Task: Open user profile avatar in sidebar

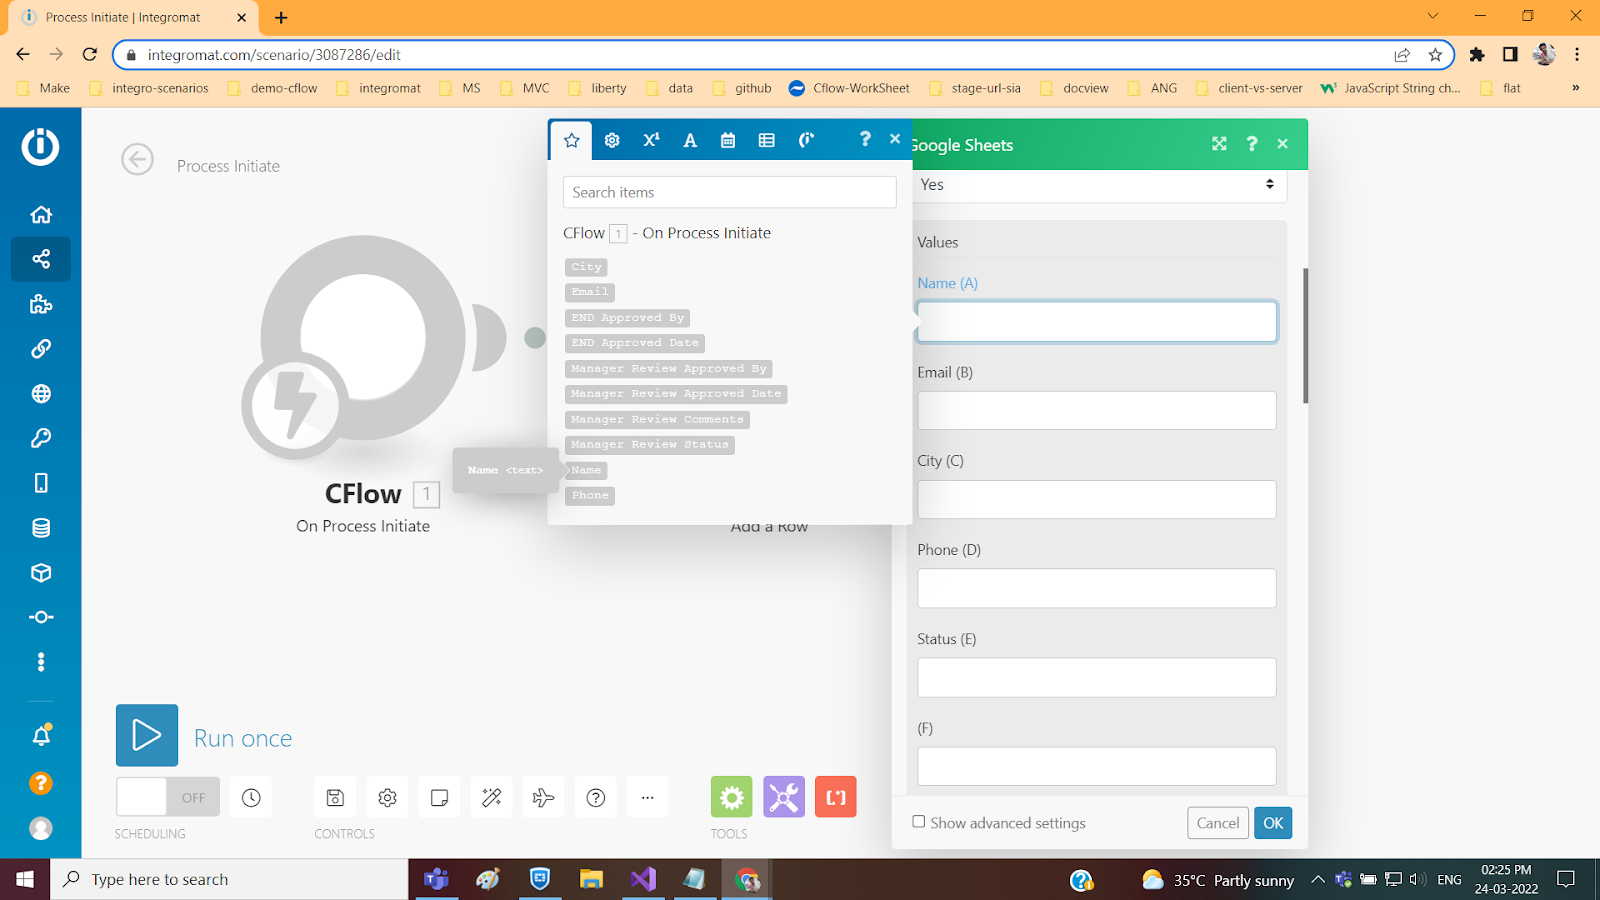Action: [x=41, y=828]
